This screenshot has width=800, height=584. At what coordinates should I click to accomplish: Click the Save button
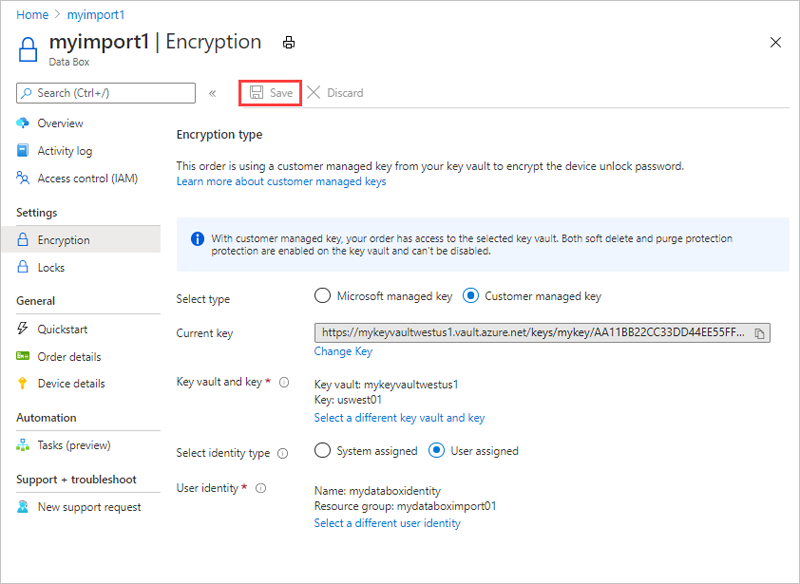click(x=270, y=93)
